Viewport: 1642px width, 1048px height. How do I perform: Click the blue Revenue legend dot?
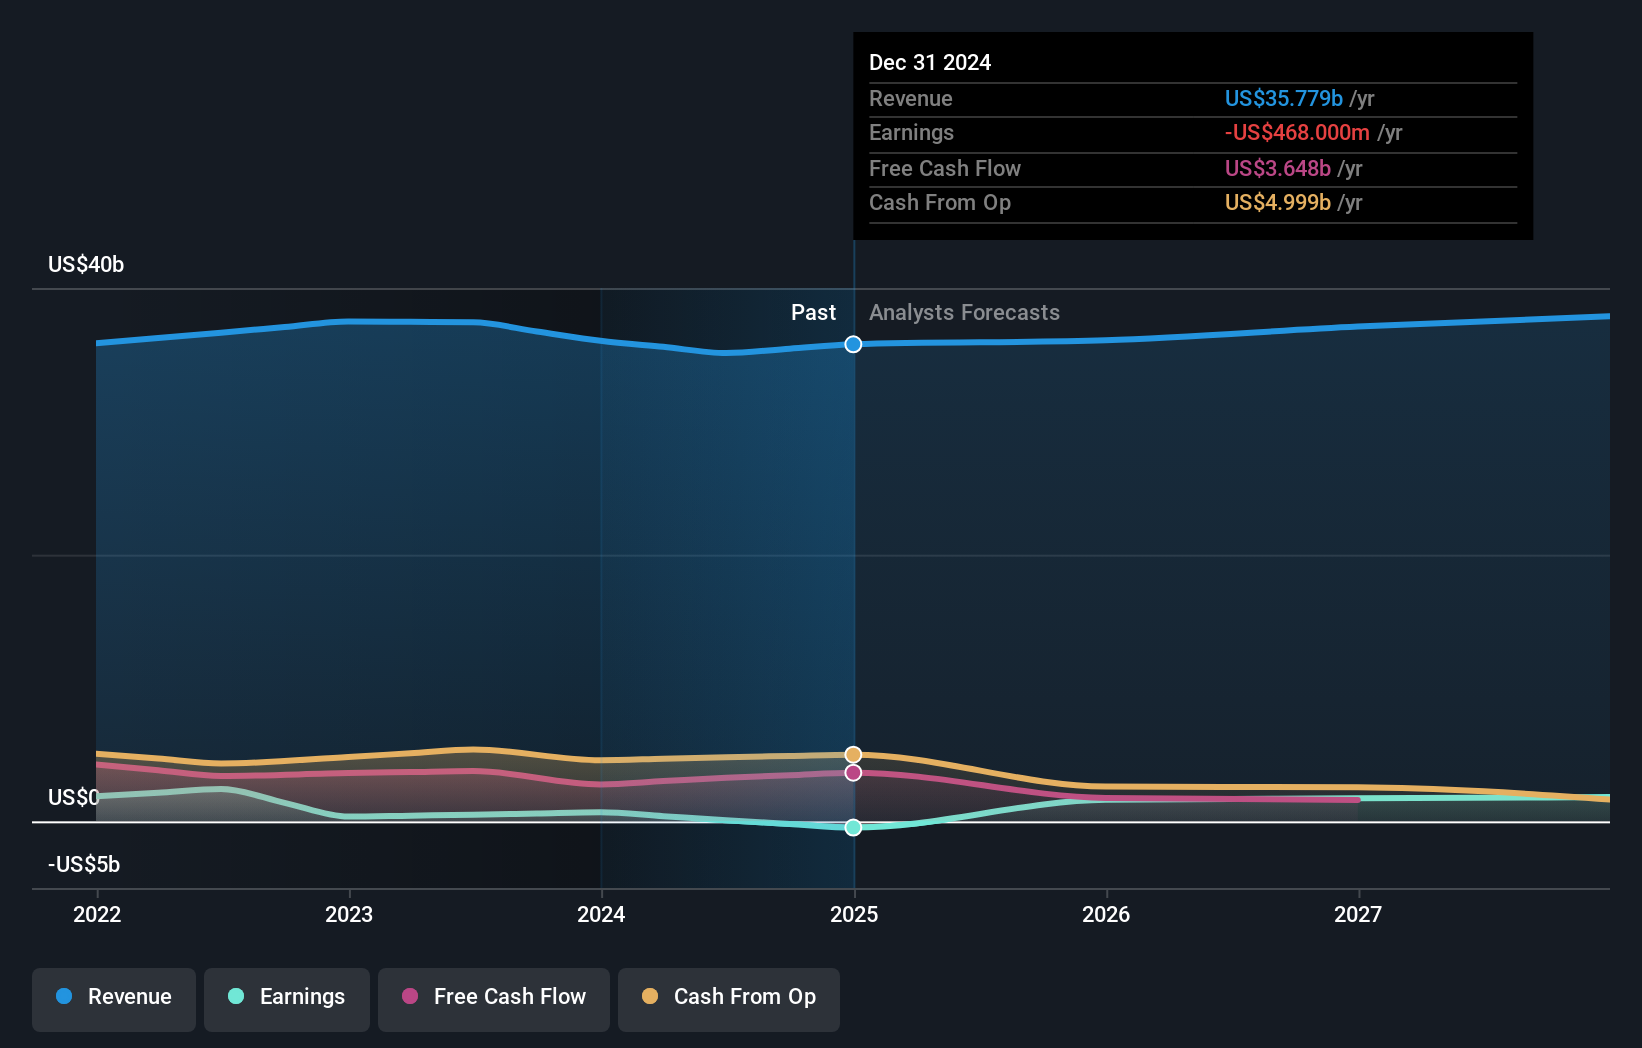point(64,996)
